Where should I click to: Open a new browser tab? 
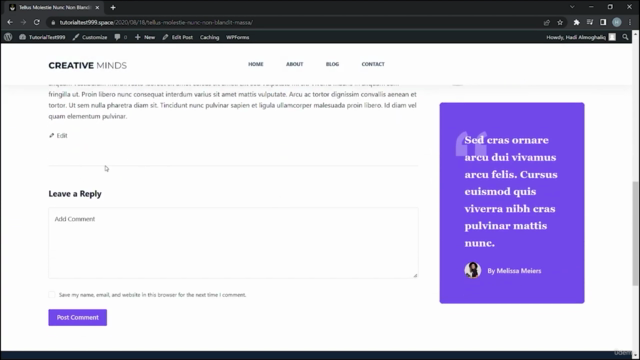coord(113,7)
